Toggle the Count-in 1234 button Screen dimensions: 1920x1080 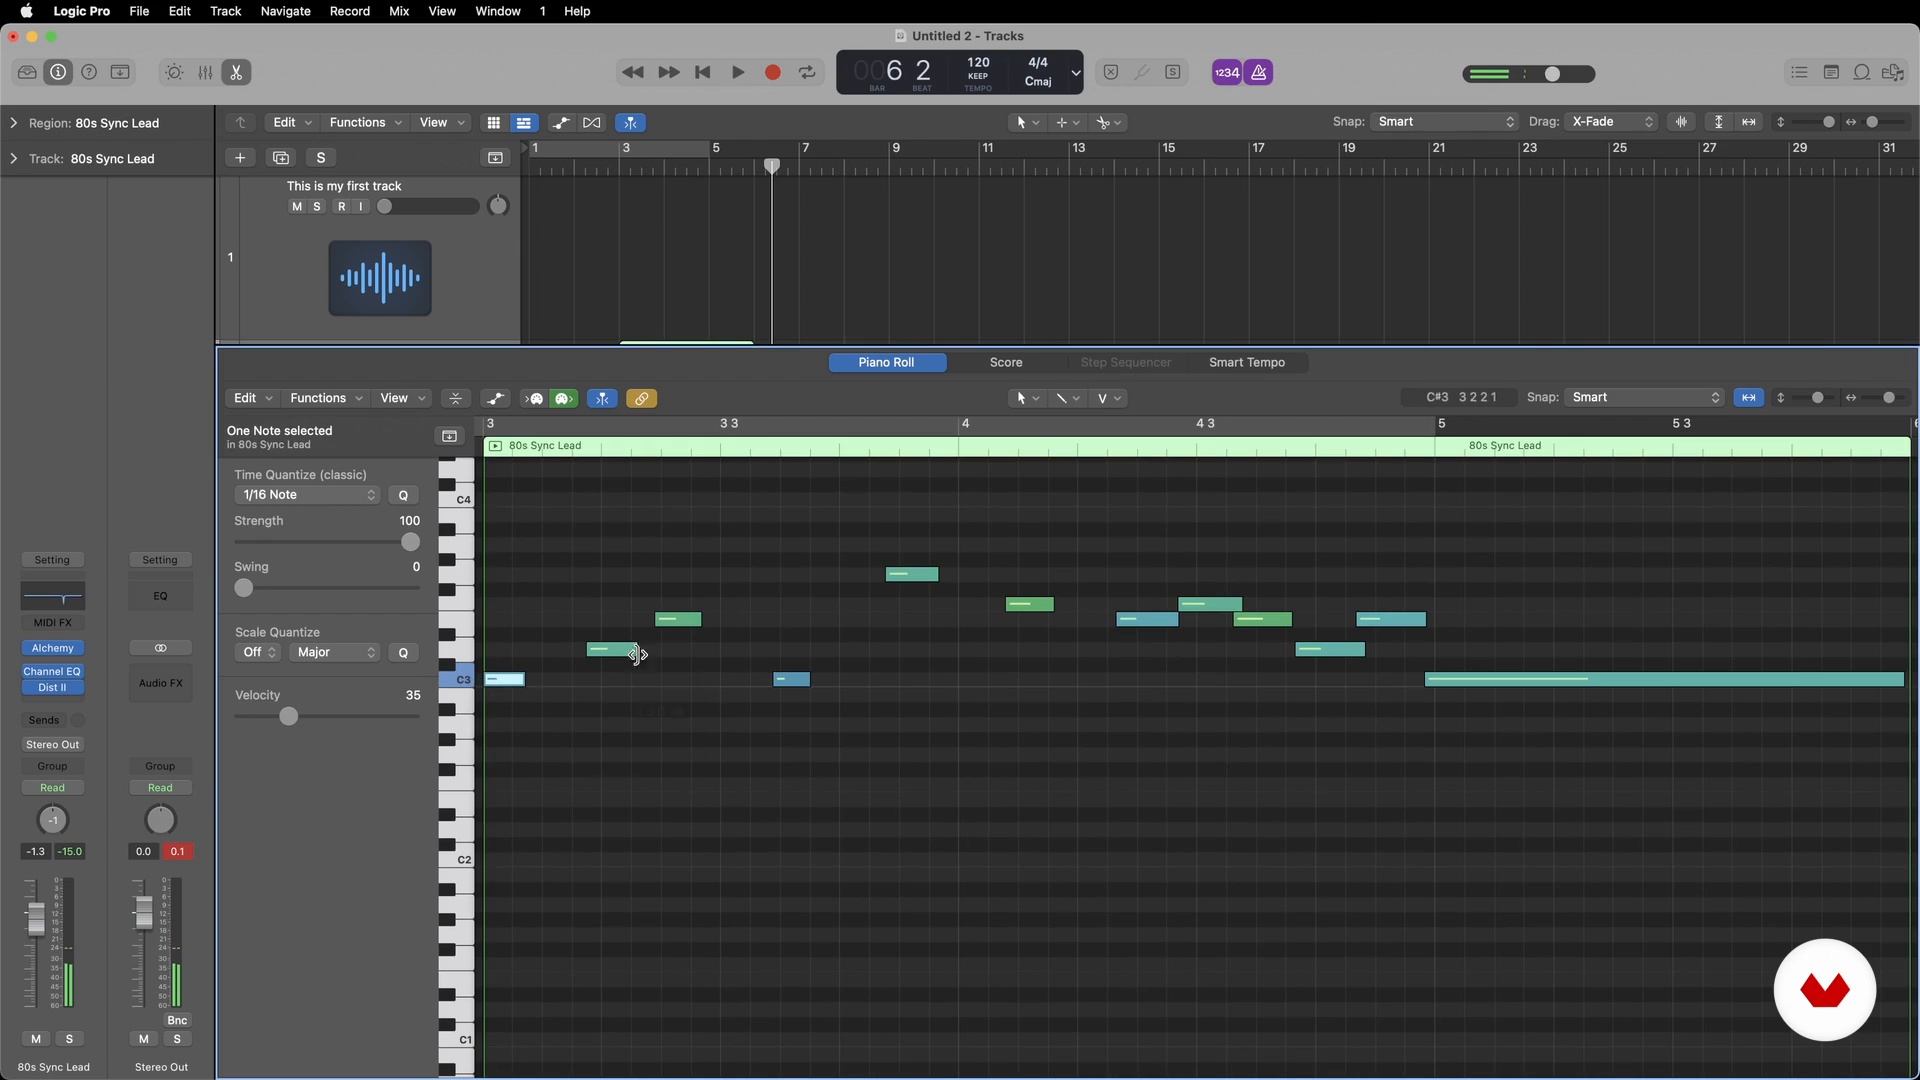[1227, 72]
